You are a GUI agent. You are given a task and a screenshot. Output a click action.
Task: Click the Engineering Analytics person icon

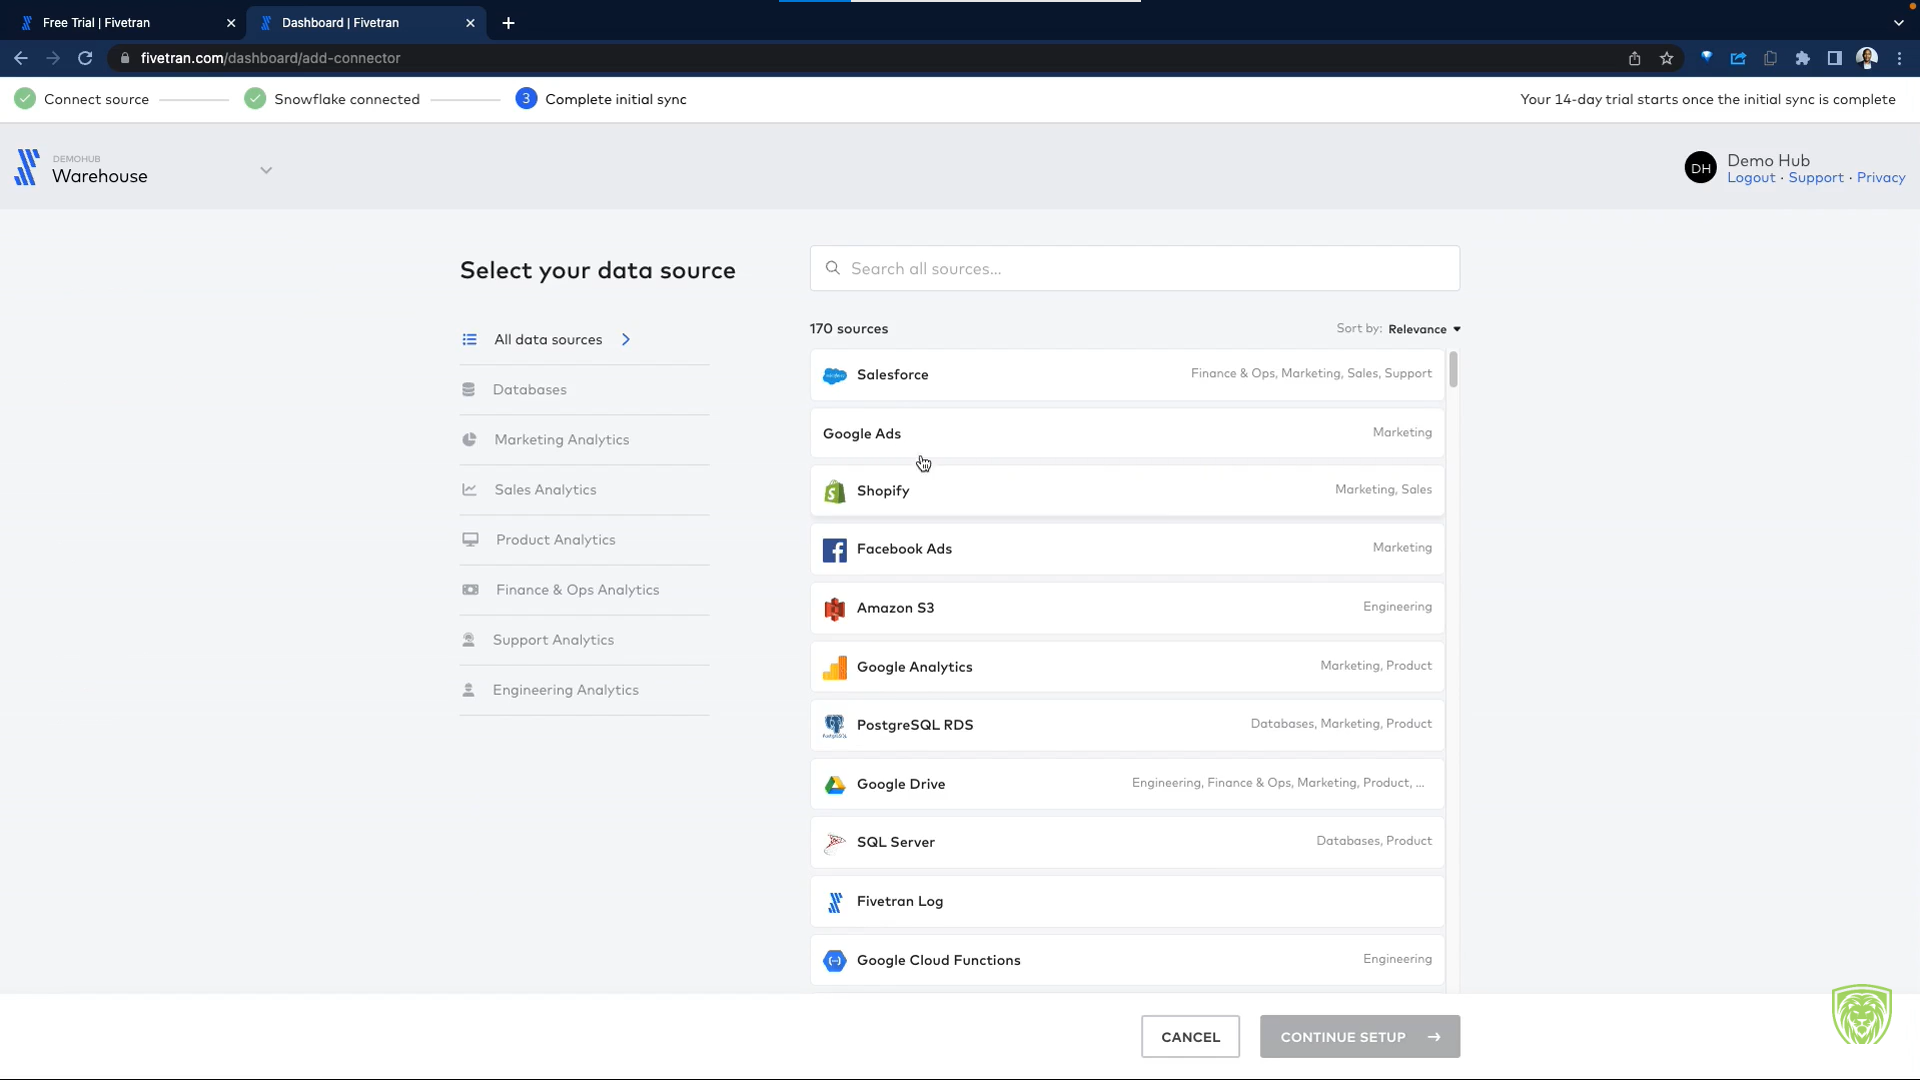468,690
